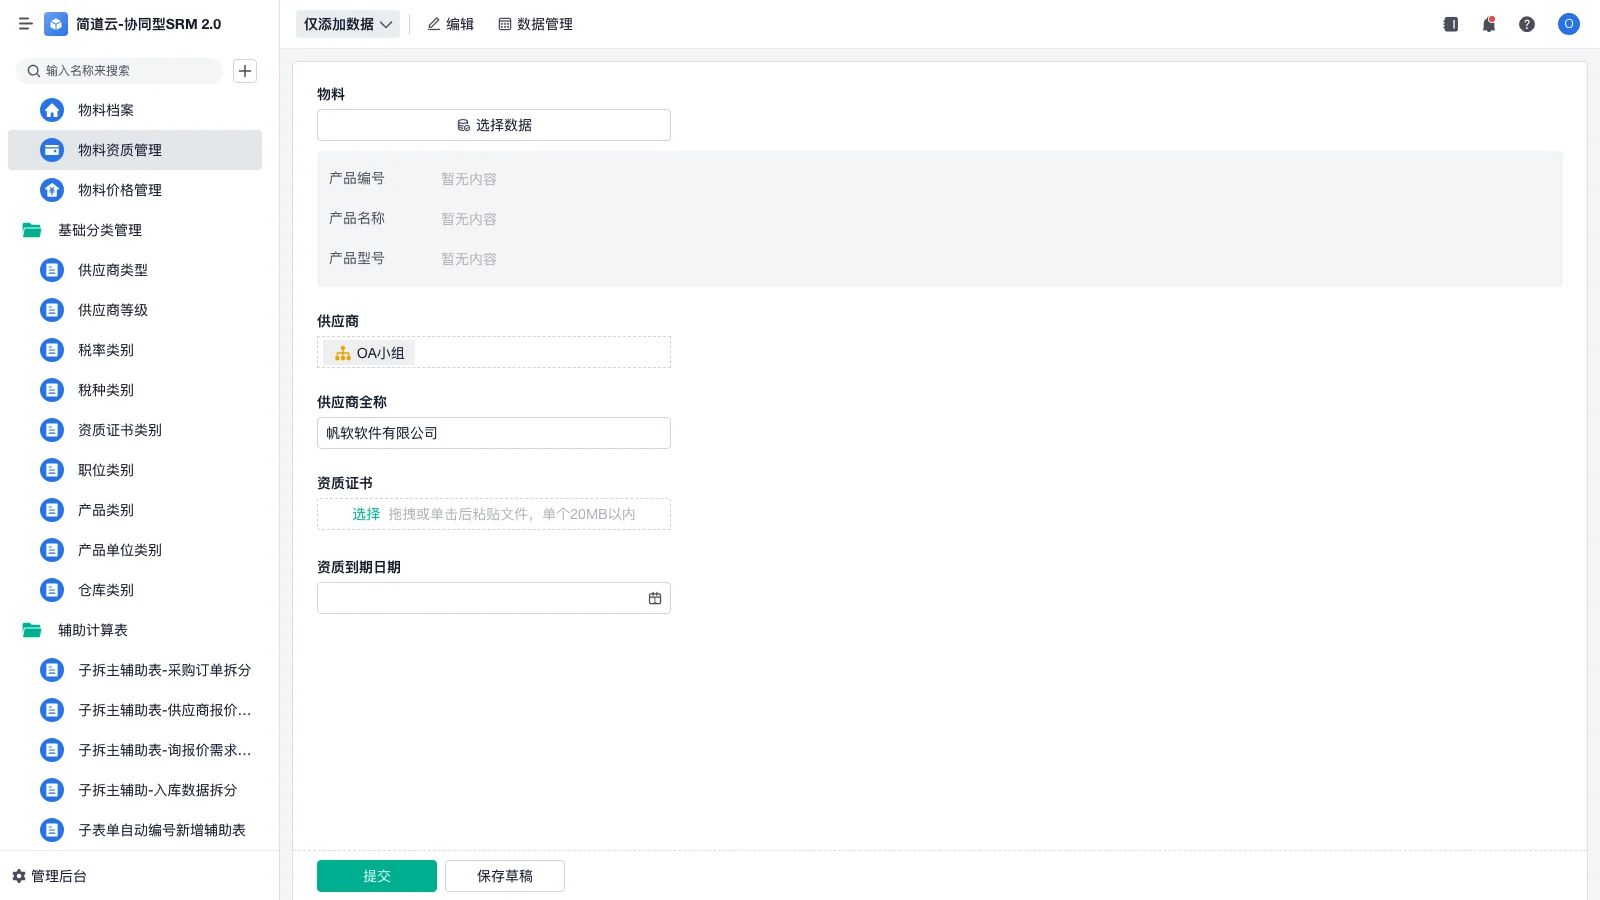This screenshot has width=1600, height=900.
Task: Click the form icon beside 子表单自动编号新增辅助表
Action: click(52, 830)
